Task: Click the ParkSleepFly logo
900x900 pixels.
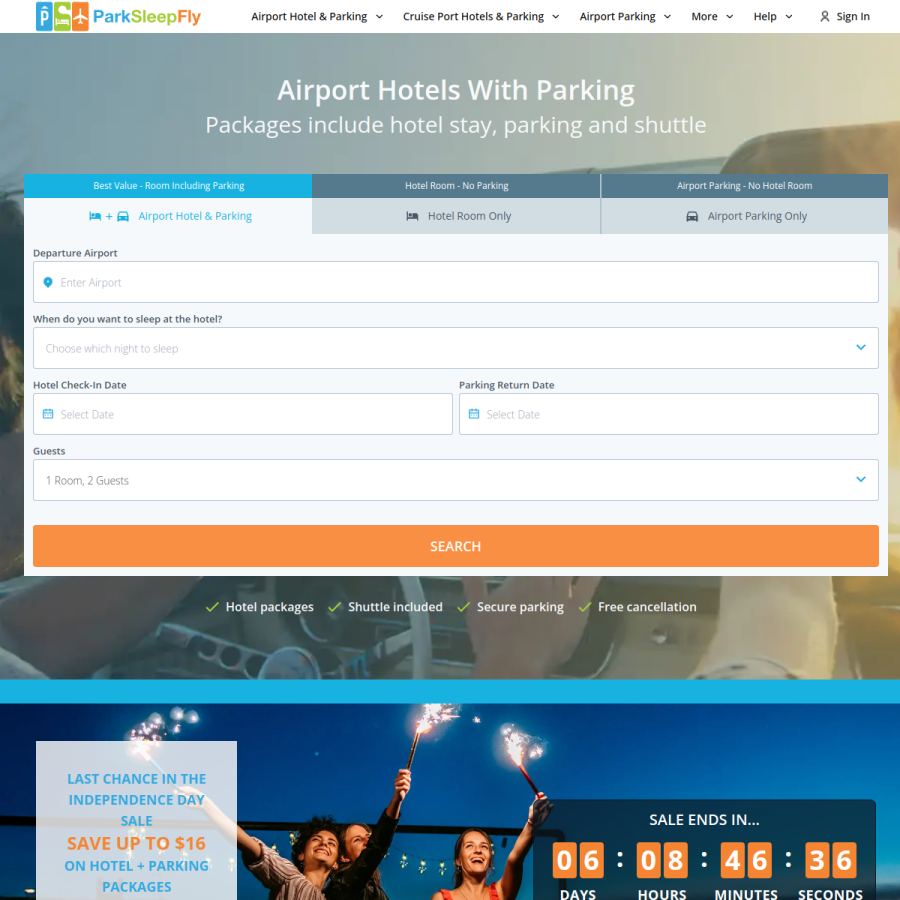Action: click(x=118, y=16)
